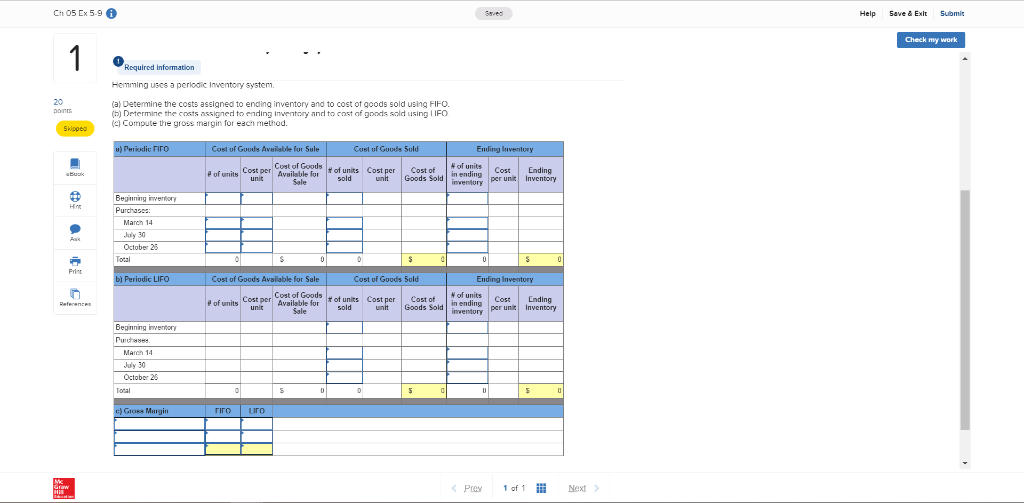Click FIFO March 14 units sold field
This screenshot has width=1024, height=503.
[x=345, y=223]
